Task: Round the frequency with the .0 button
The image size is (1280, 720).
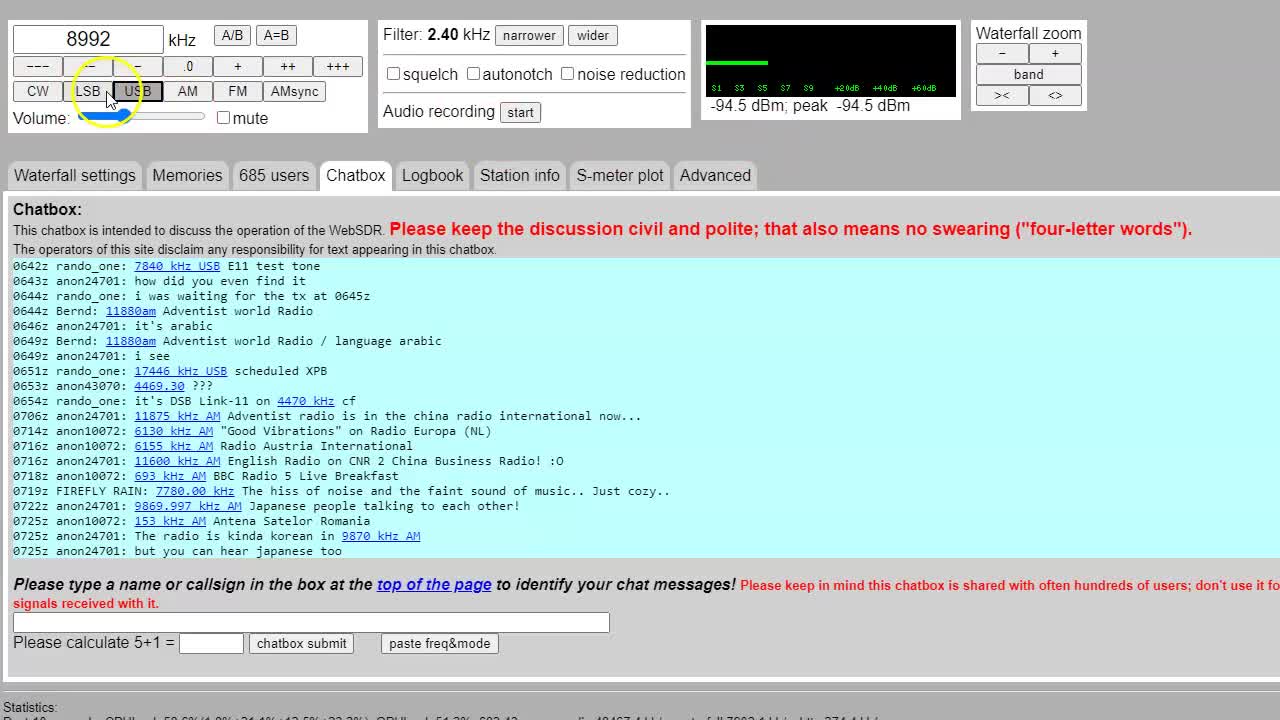Action: pos(188,66)
